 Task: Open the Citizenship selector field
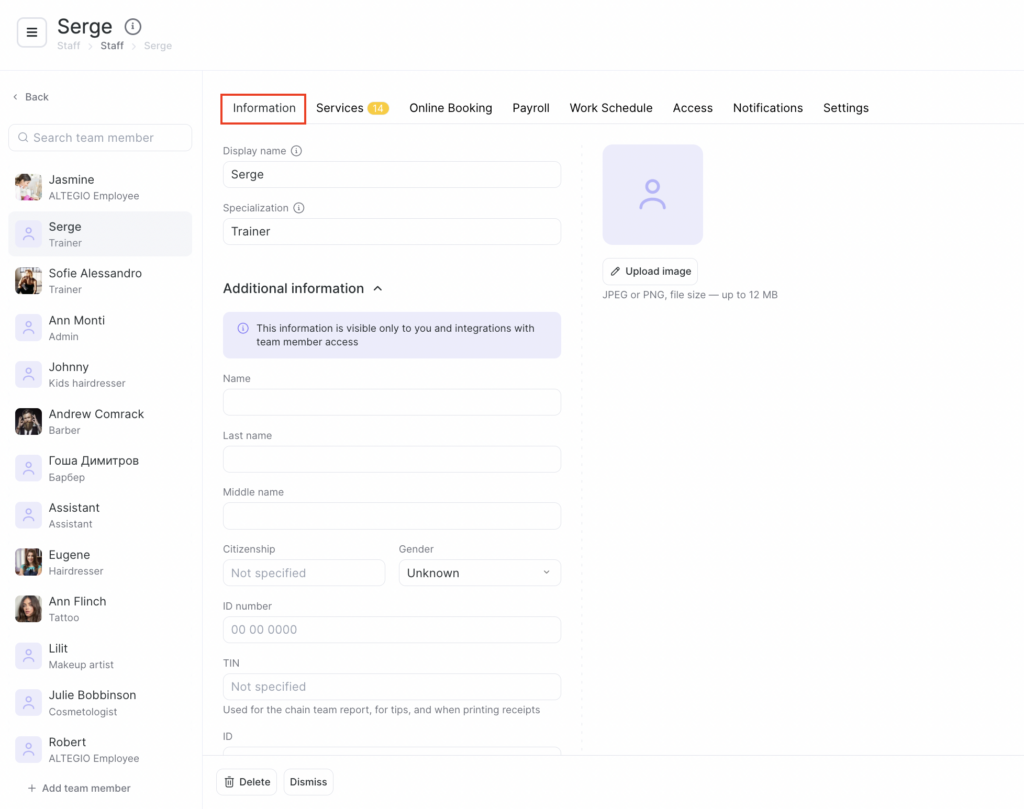coord(303,573)
